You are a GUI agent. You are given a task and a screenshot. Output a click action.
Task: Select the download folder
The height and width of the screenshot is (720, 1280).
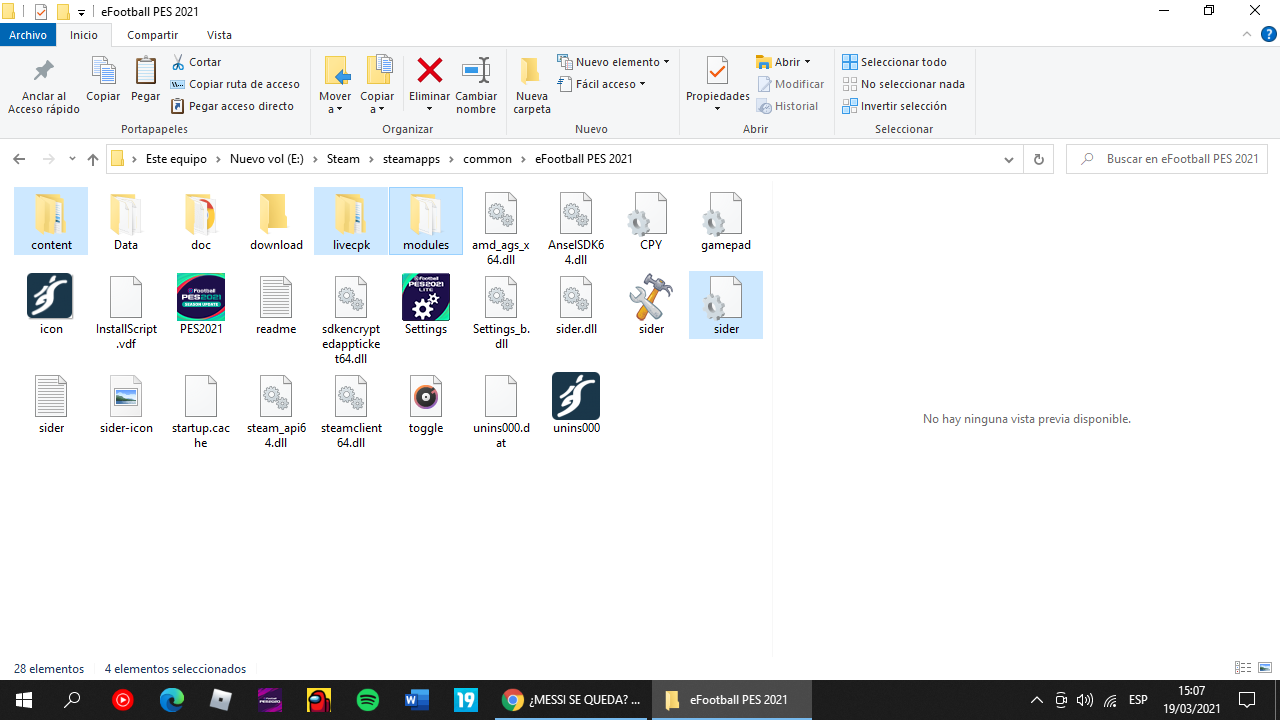pos(276,221)
